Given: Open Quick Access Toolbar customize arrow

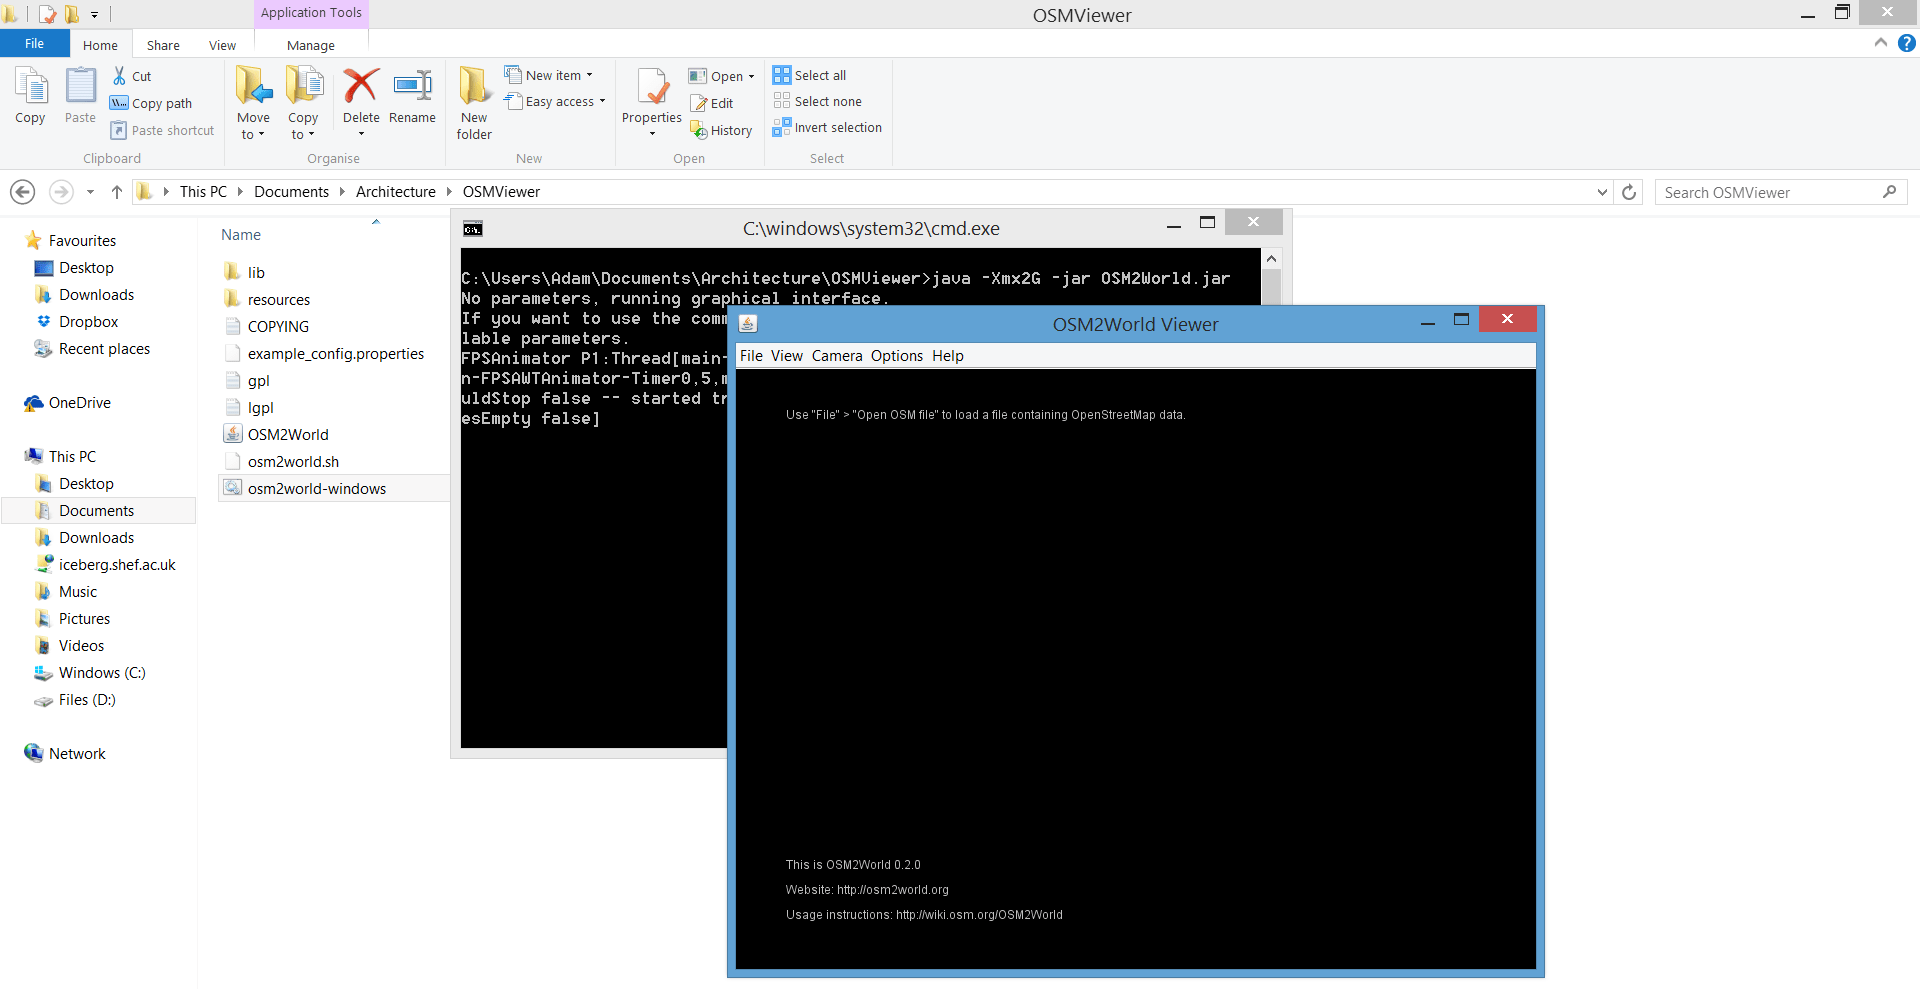Looking at the screenshot, I should (94, 15).
